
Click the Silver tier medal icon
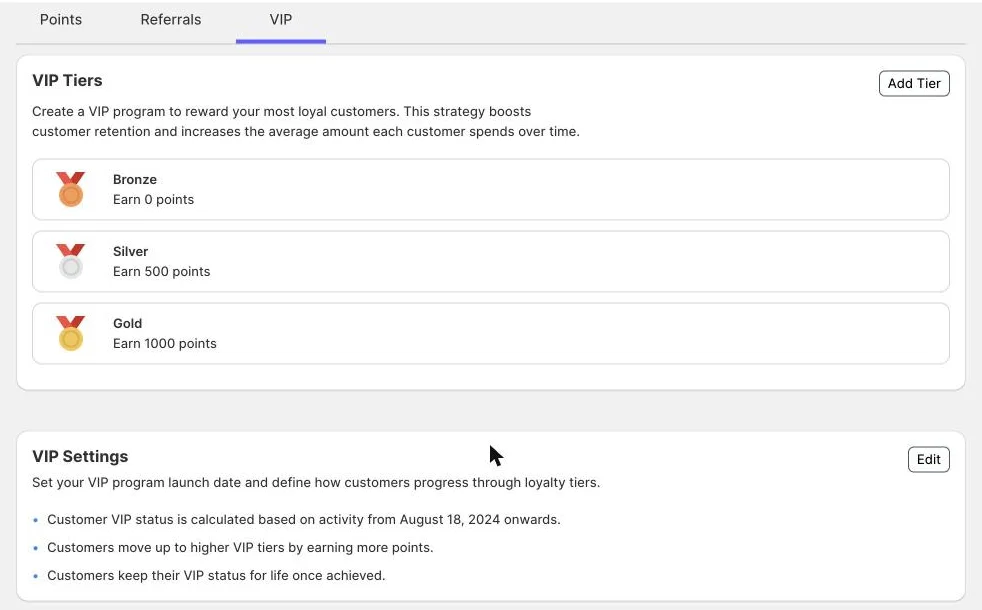pos(71,261)
